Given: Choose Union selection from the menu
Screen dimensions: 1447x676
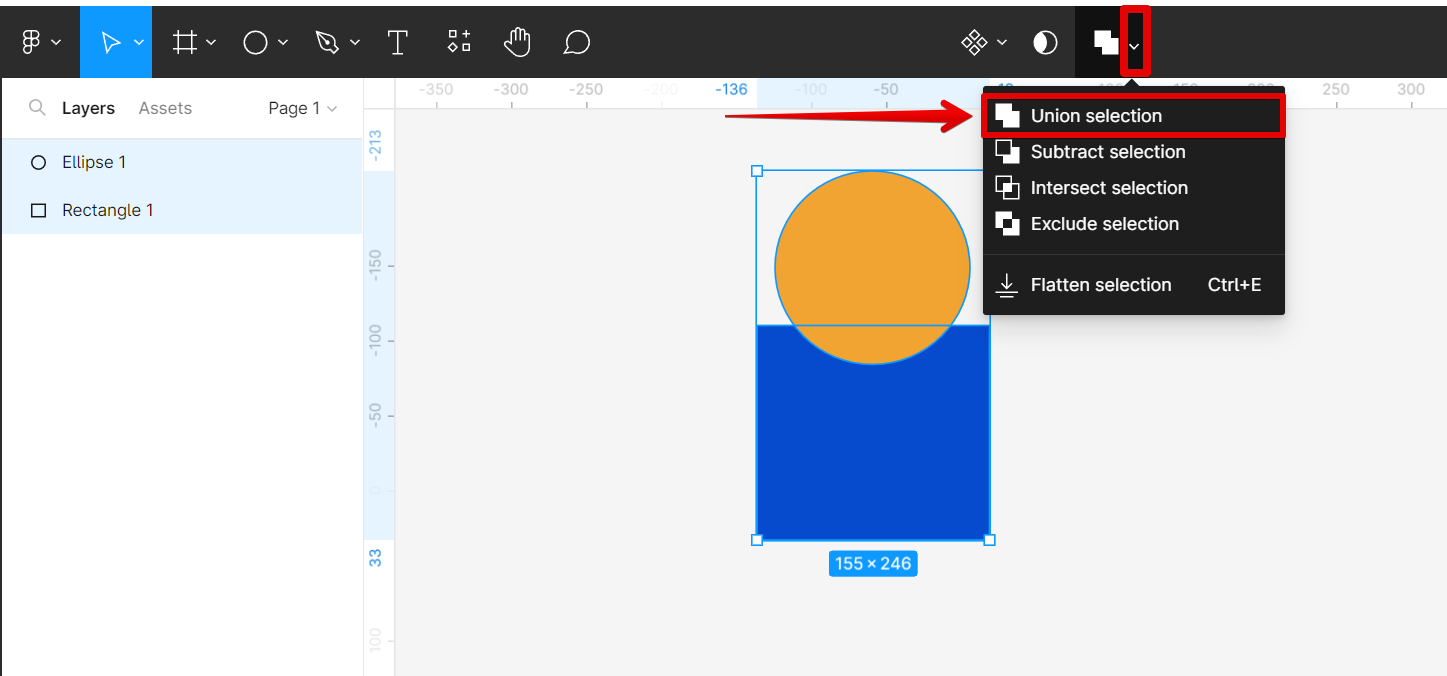Looking at the screenshot, I should pyautogui.click(x=1096, y=116).
